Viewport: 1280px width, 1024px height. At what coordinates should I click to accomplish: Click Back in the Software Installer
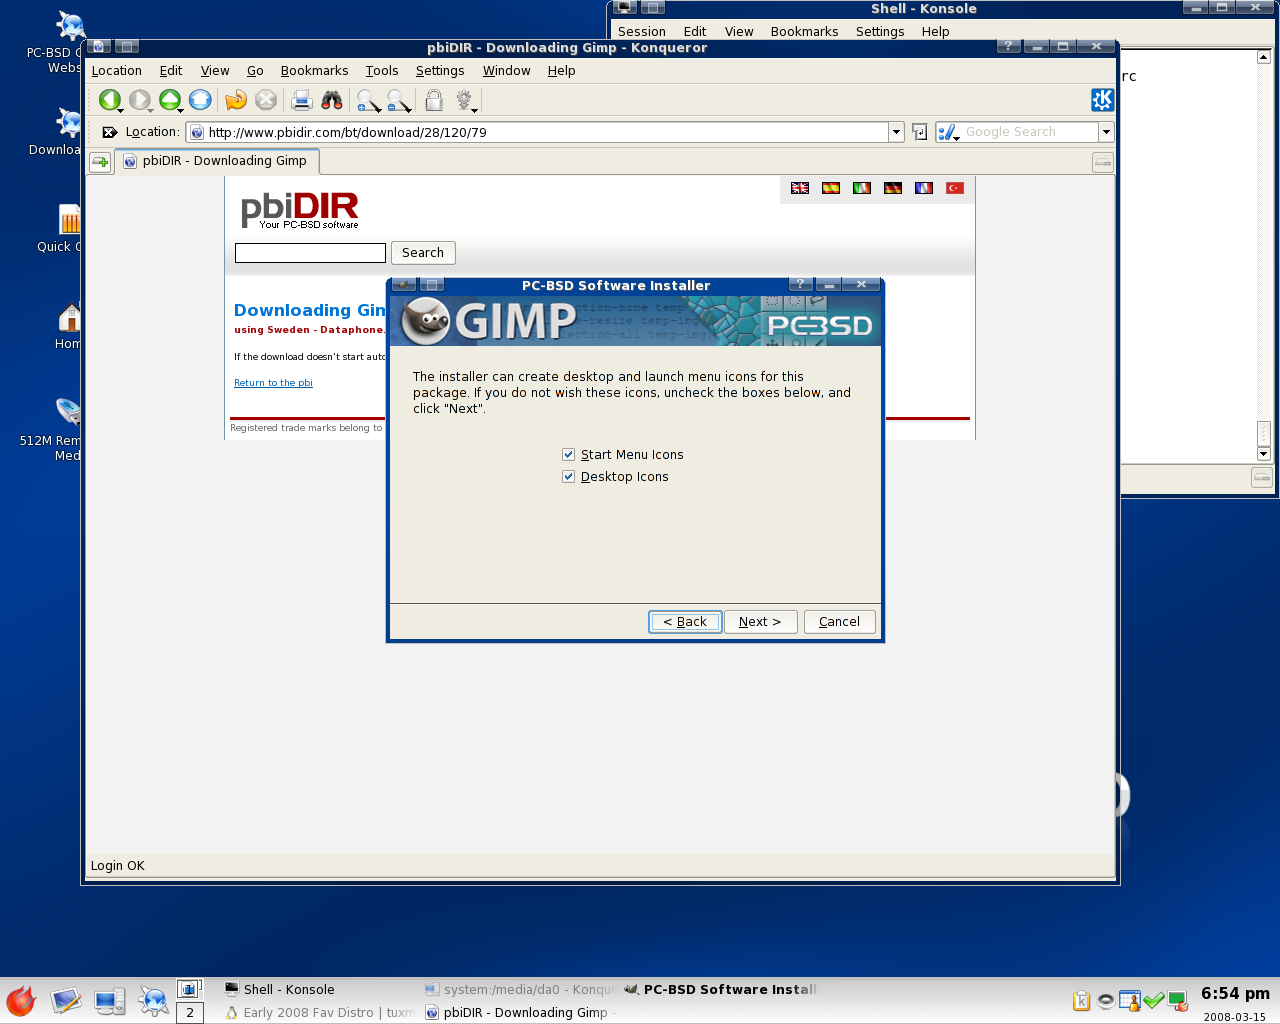coord(685,622)
